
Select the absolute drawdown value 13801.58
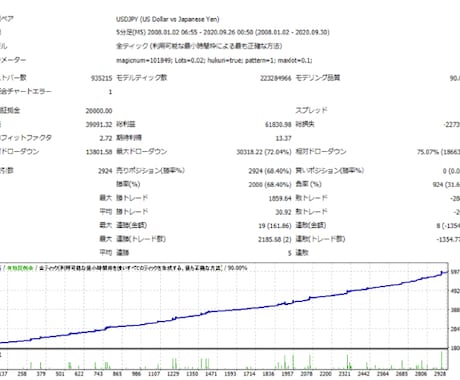pyautogui.click(x=99, y=152)
